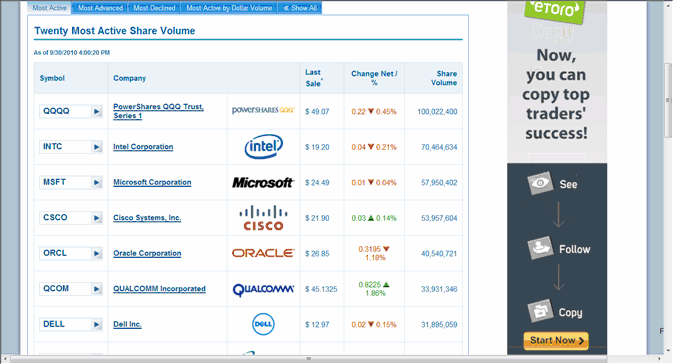This screenshot has height=364, width=673.
Task: Click share volume 57,950,402
Action: click(x=439, y=183)
